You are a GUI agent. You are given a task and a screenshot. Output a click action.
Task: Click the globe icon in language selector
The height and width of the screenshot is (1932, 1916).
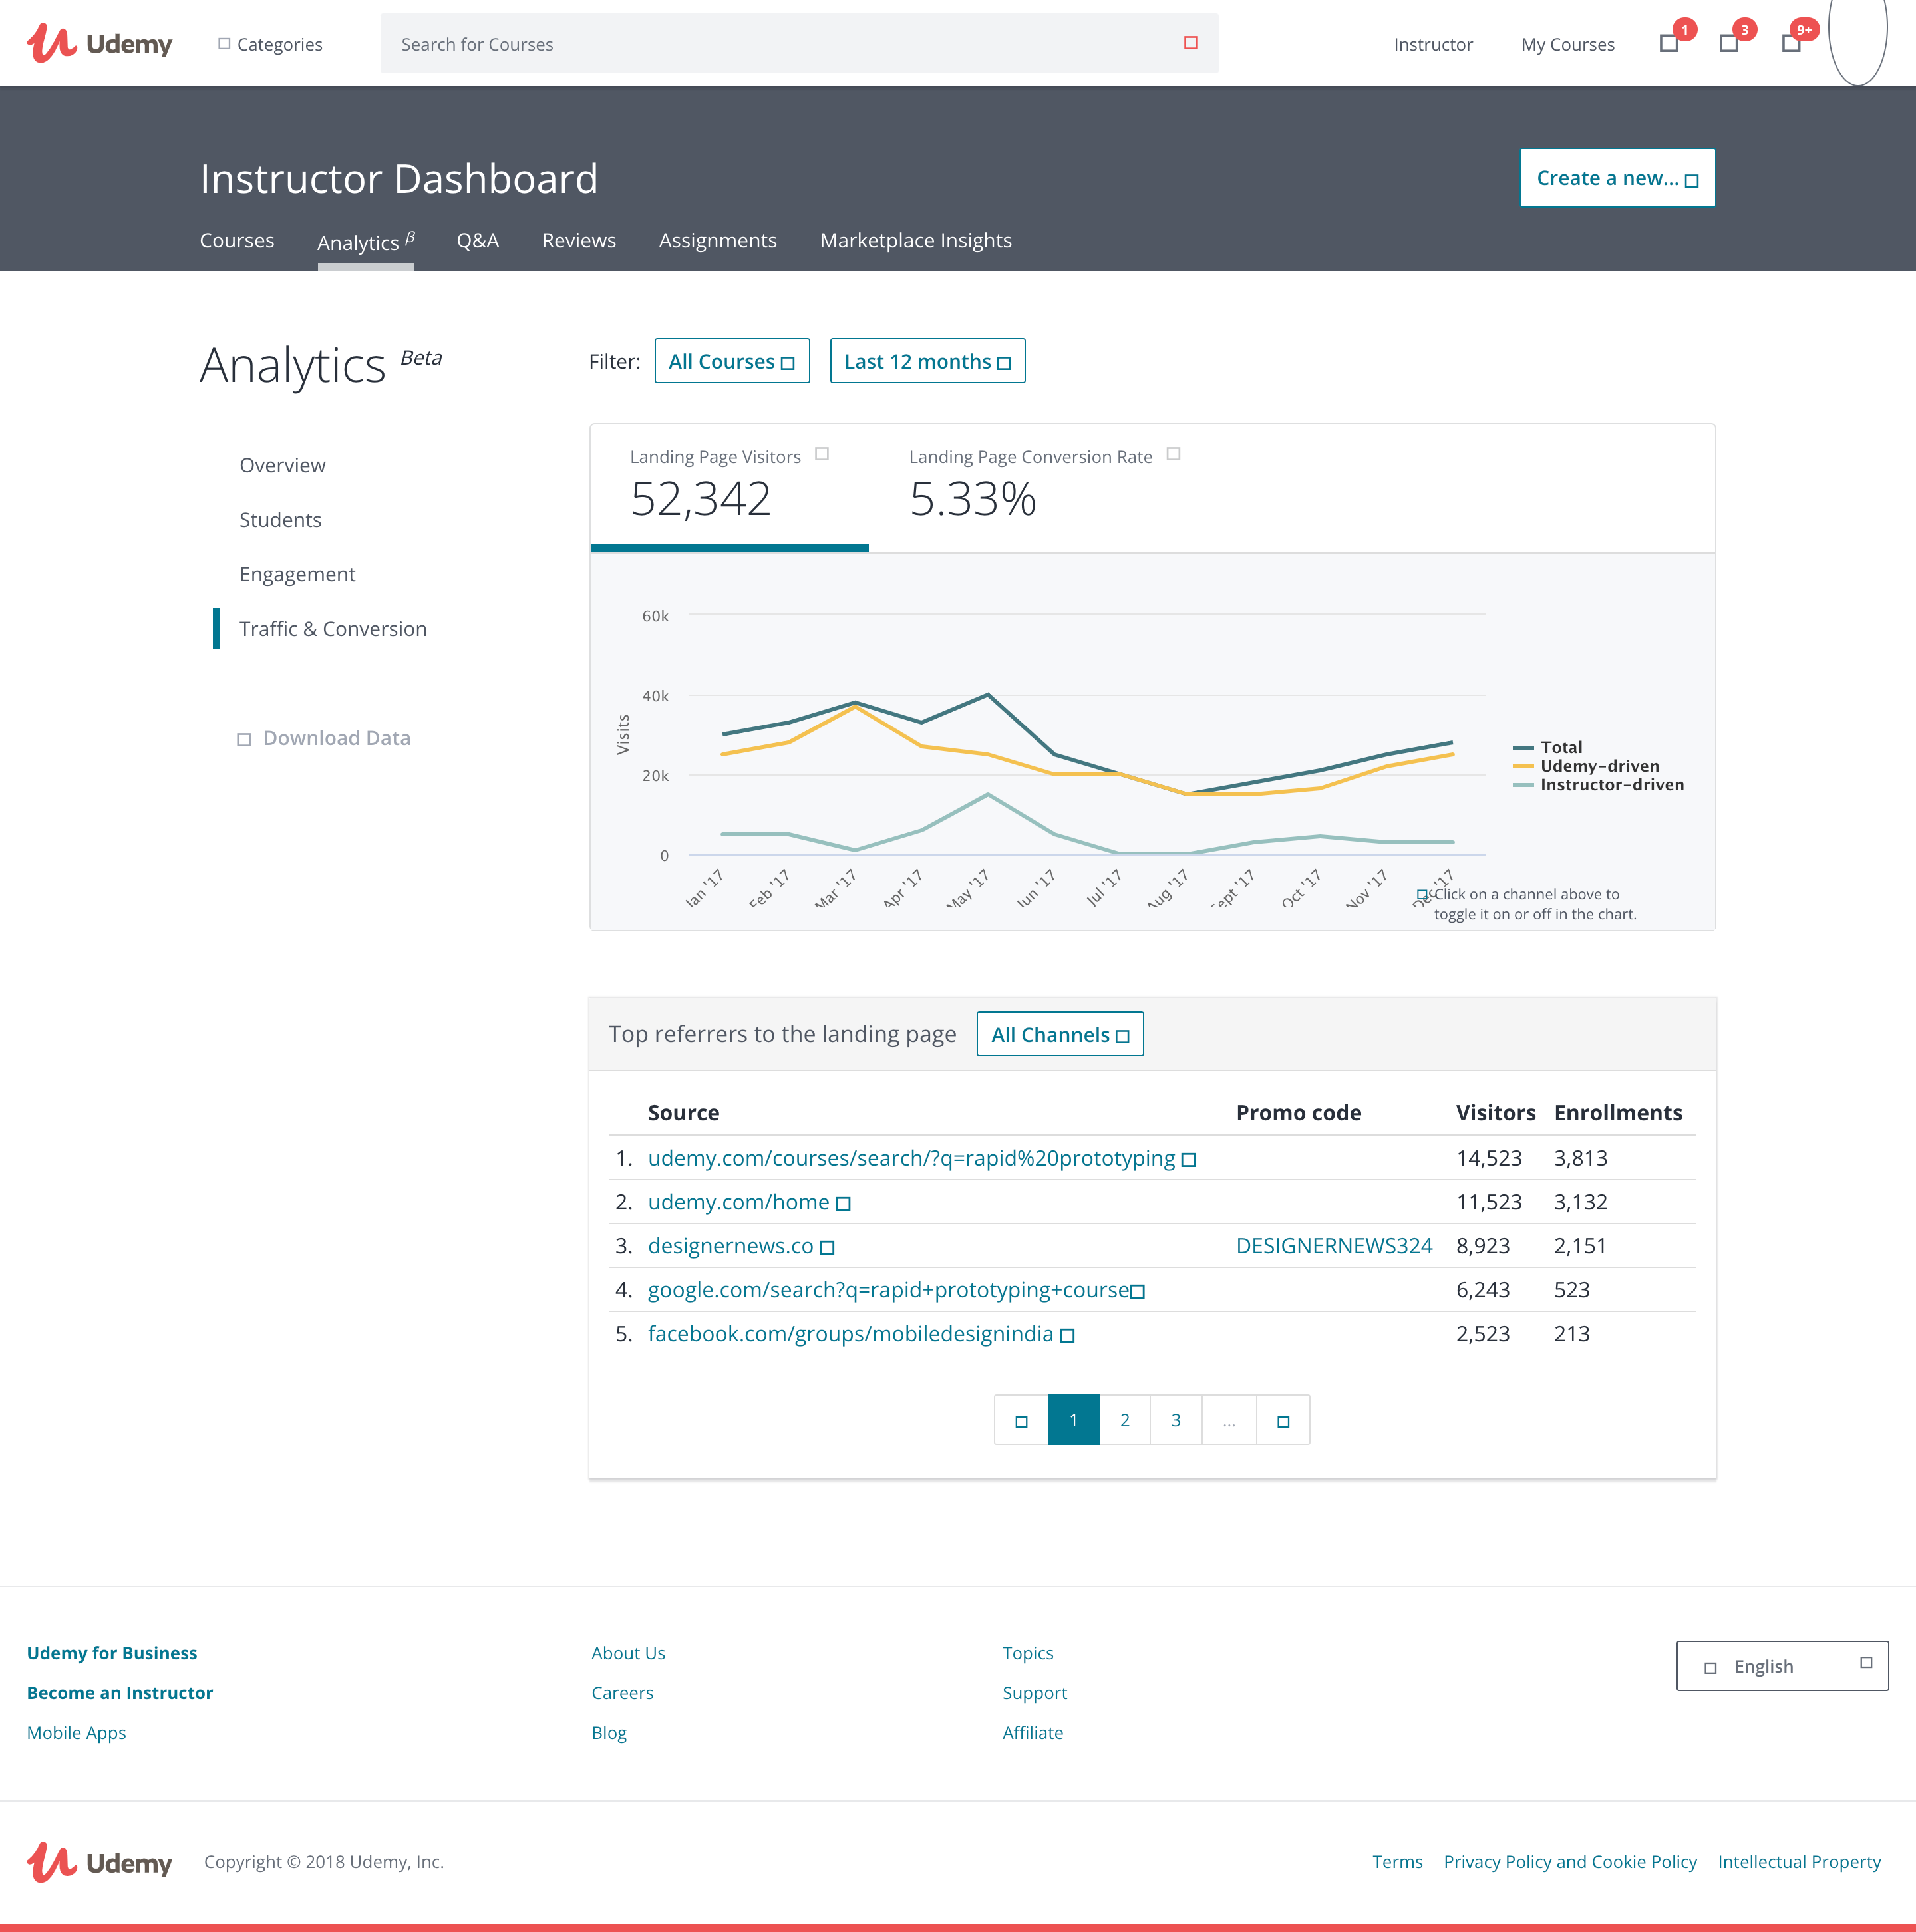click(1710, 1668)
